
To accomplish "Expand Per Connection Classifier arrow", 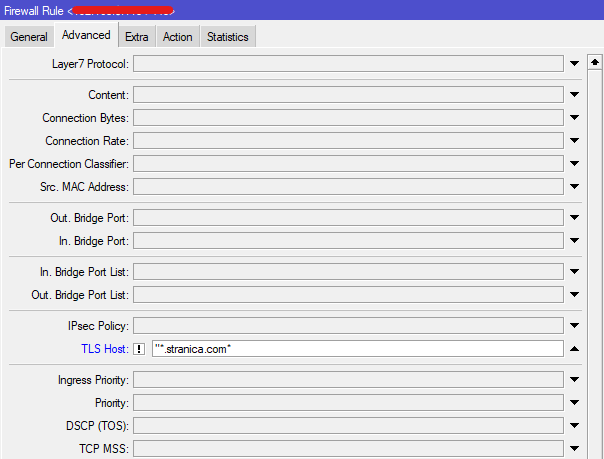I will pos(574,163).
